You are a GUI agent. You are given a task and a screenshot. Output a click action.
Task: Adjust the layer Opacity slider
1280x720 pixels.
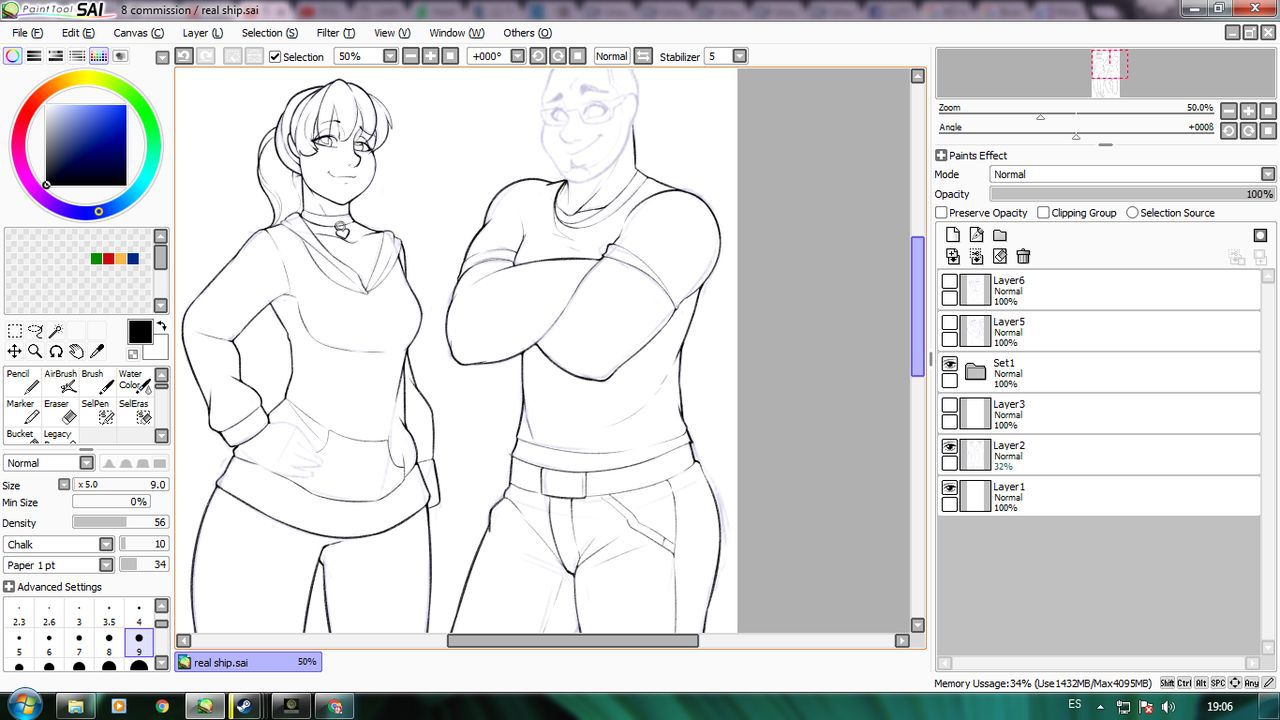pos(1132,194)
